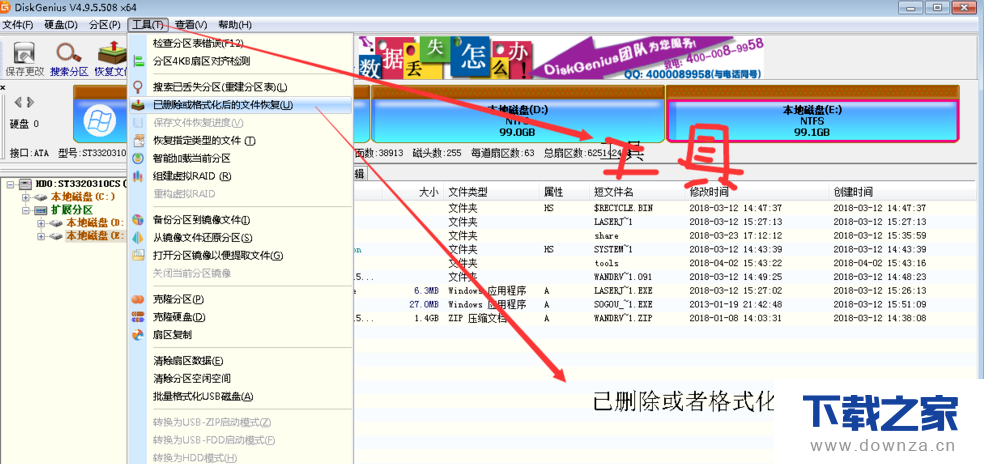Expand the 本地磁盘(D:) tree node
The height and width of the screenshot is (464, 984).
pos(41,223)
